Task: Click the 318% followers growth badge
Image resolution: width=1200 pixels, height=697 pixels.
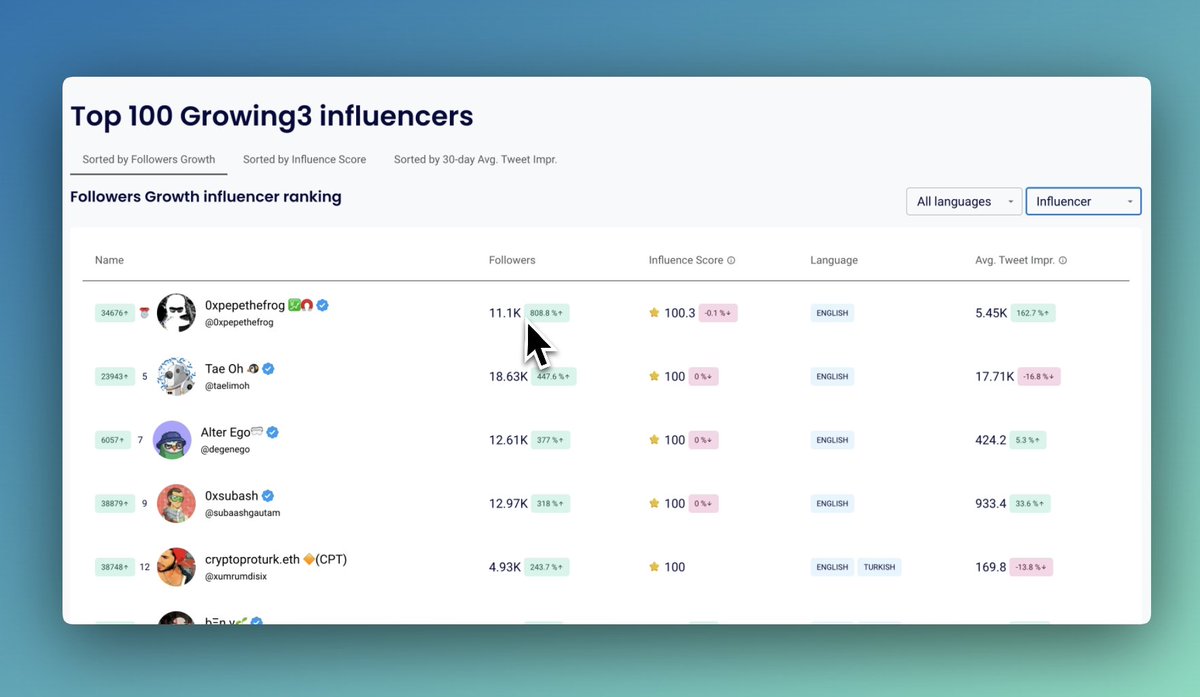Action: (x=550, y=504)
